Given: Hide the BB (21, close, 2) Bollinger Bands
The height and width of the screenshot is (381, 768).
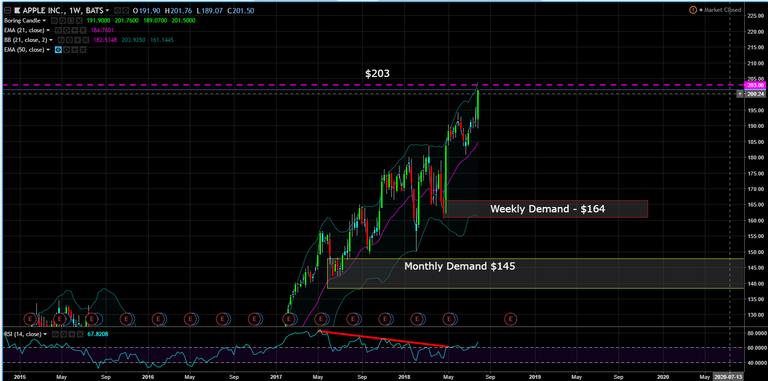Looking at the screenshot, I should click(x=61, y=40).
